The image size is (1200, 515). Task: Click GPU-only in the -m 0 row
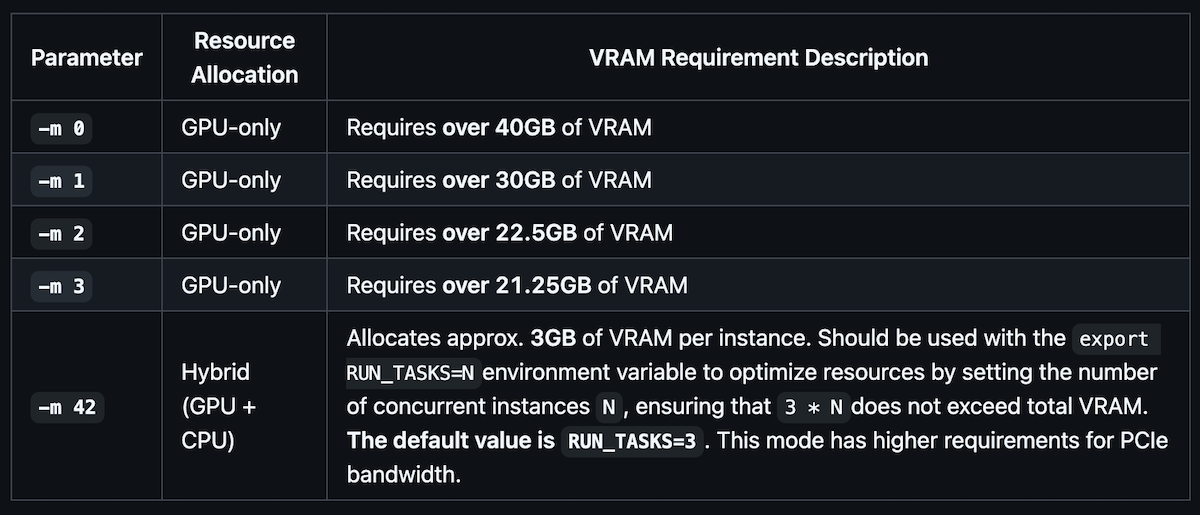[x=231, y=128]
